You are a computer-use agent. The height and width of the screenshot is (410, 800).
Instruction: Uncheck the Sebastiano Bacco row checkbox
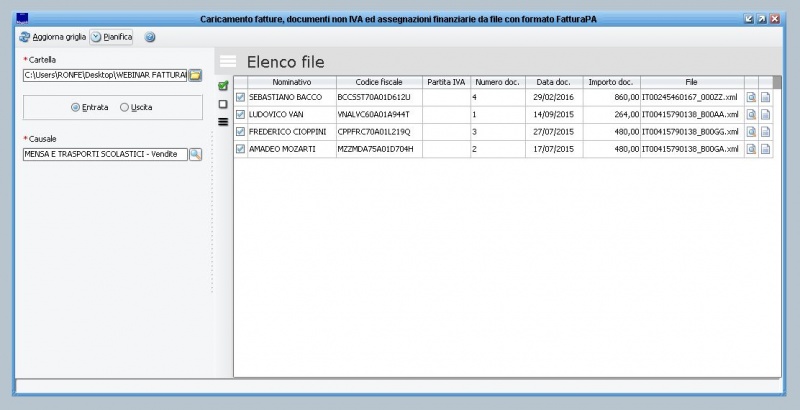pos(240,98)
